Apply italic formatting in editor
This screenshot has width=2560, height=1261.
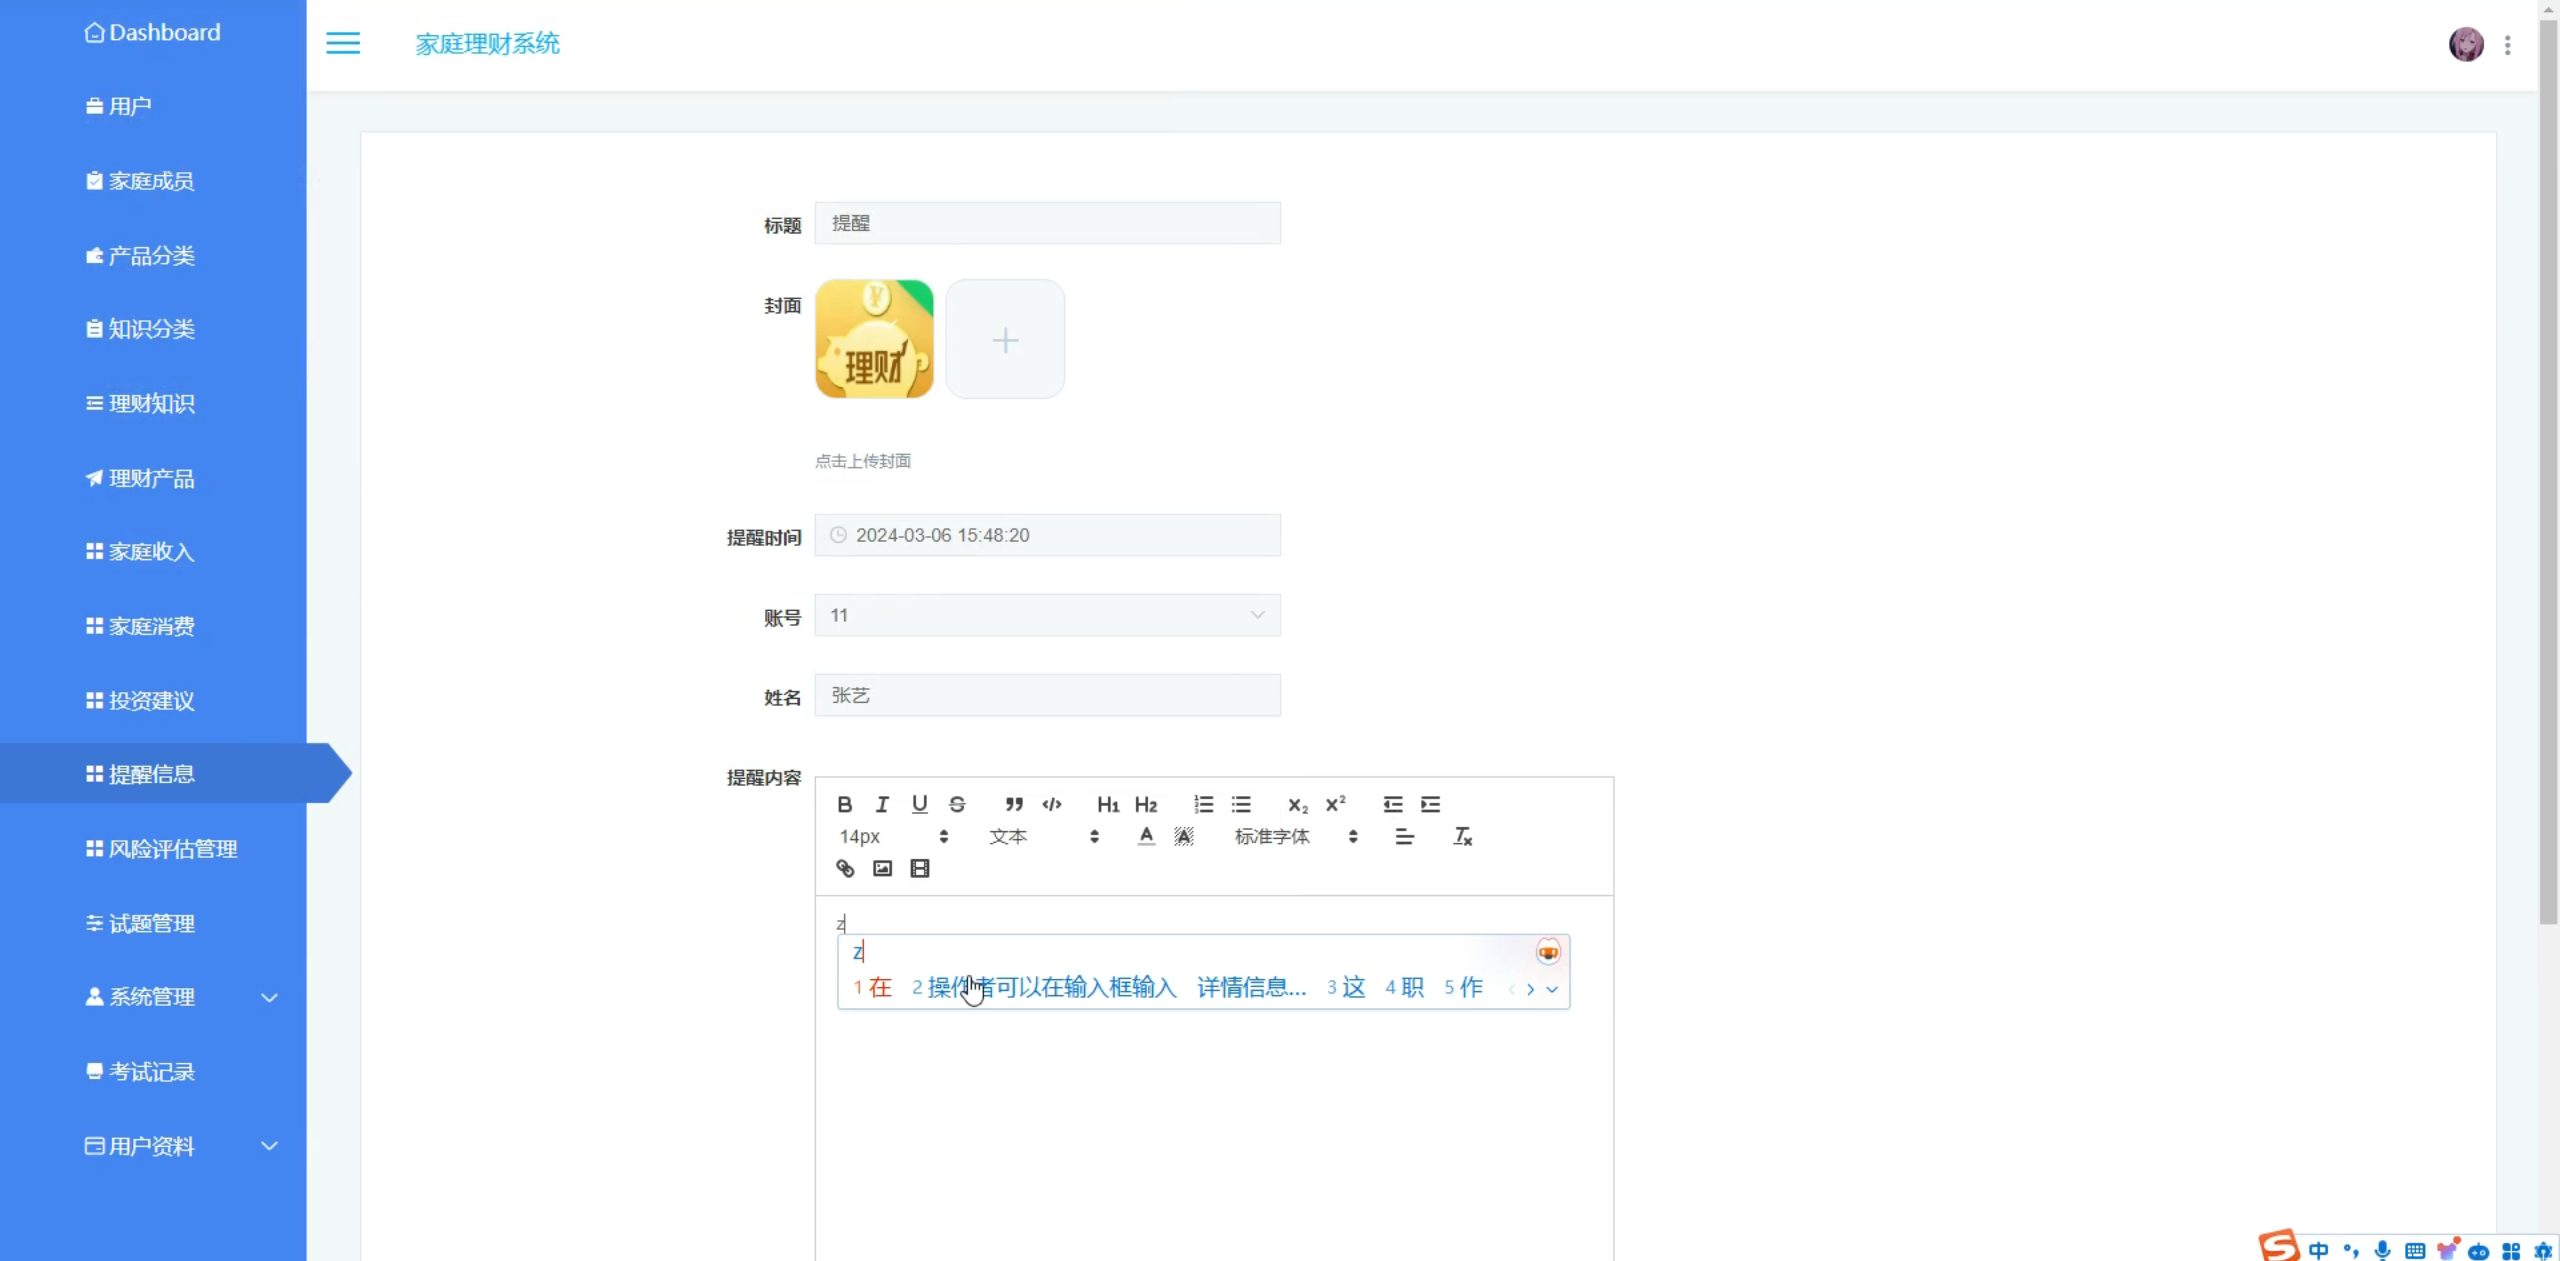click(882, 804)
